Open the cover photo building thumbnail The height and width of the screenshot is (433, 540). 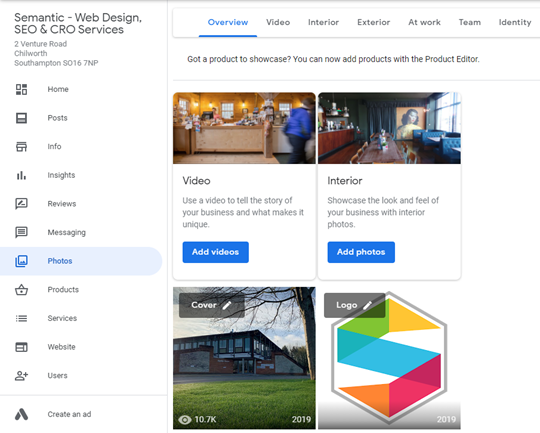244,358
